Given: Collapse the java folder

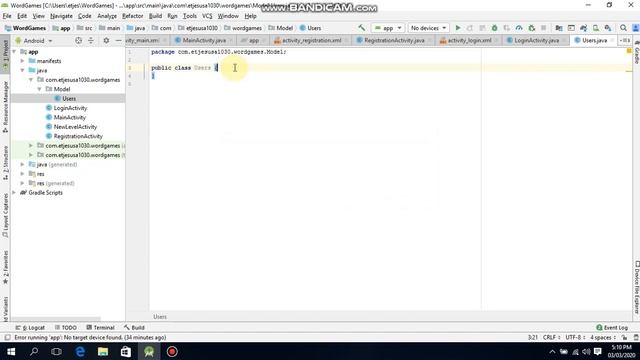Looking at the screenshot, I should (22, 70).
